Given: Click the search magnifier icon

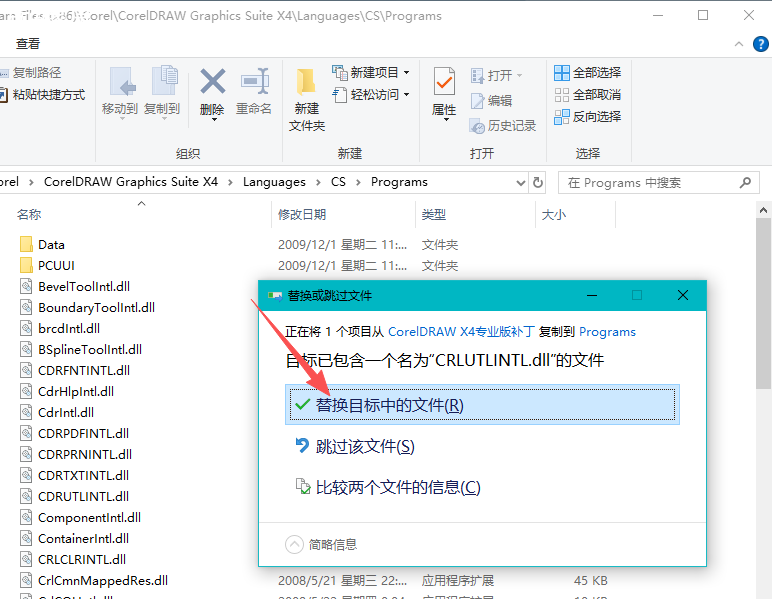Looking at the screenshot, I should (745, 183).
